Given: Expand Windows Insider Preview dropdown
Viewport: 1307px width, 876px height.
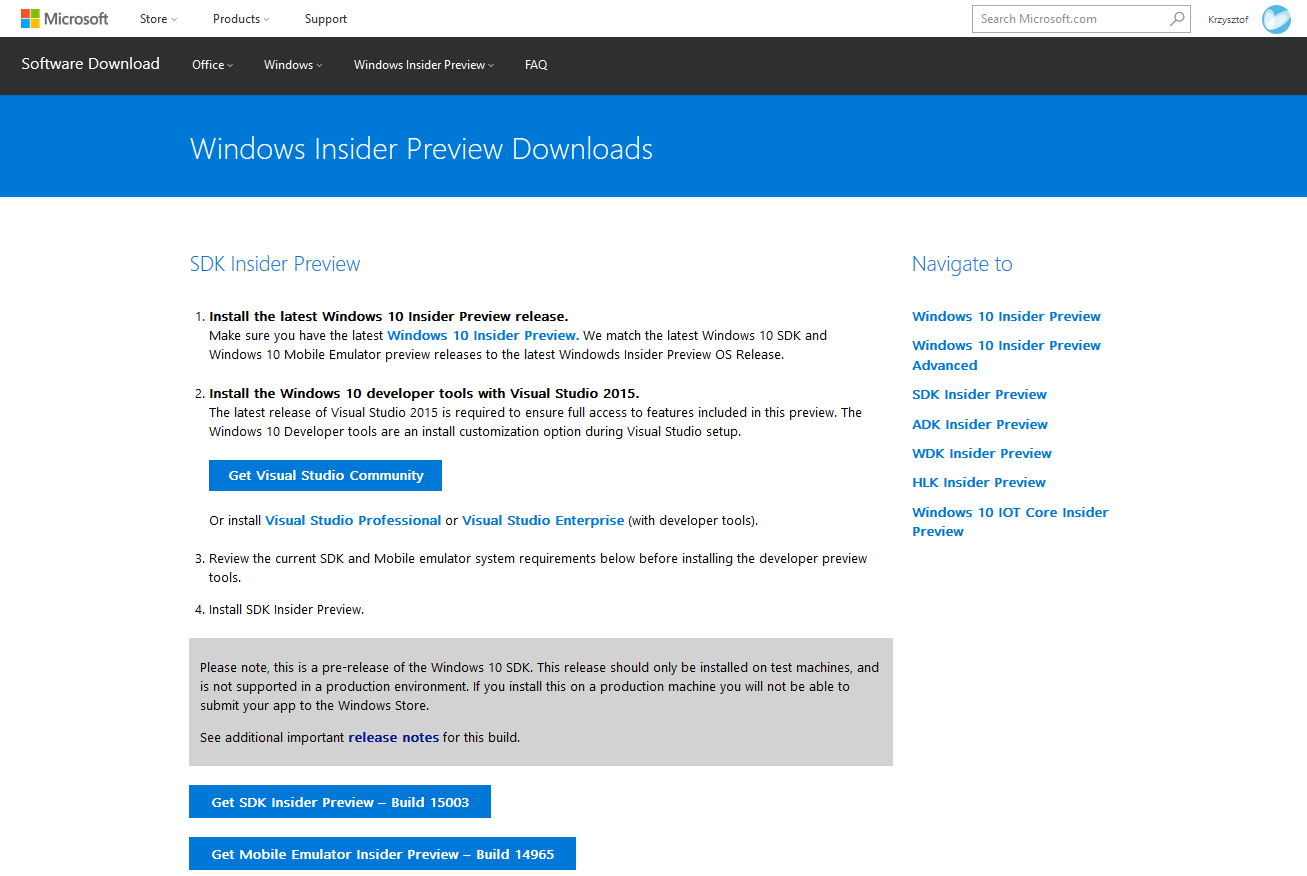Looking at the screenshot, I should tap(424, 65).
